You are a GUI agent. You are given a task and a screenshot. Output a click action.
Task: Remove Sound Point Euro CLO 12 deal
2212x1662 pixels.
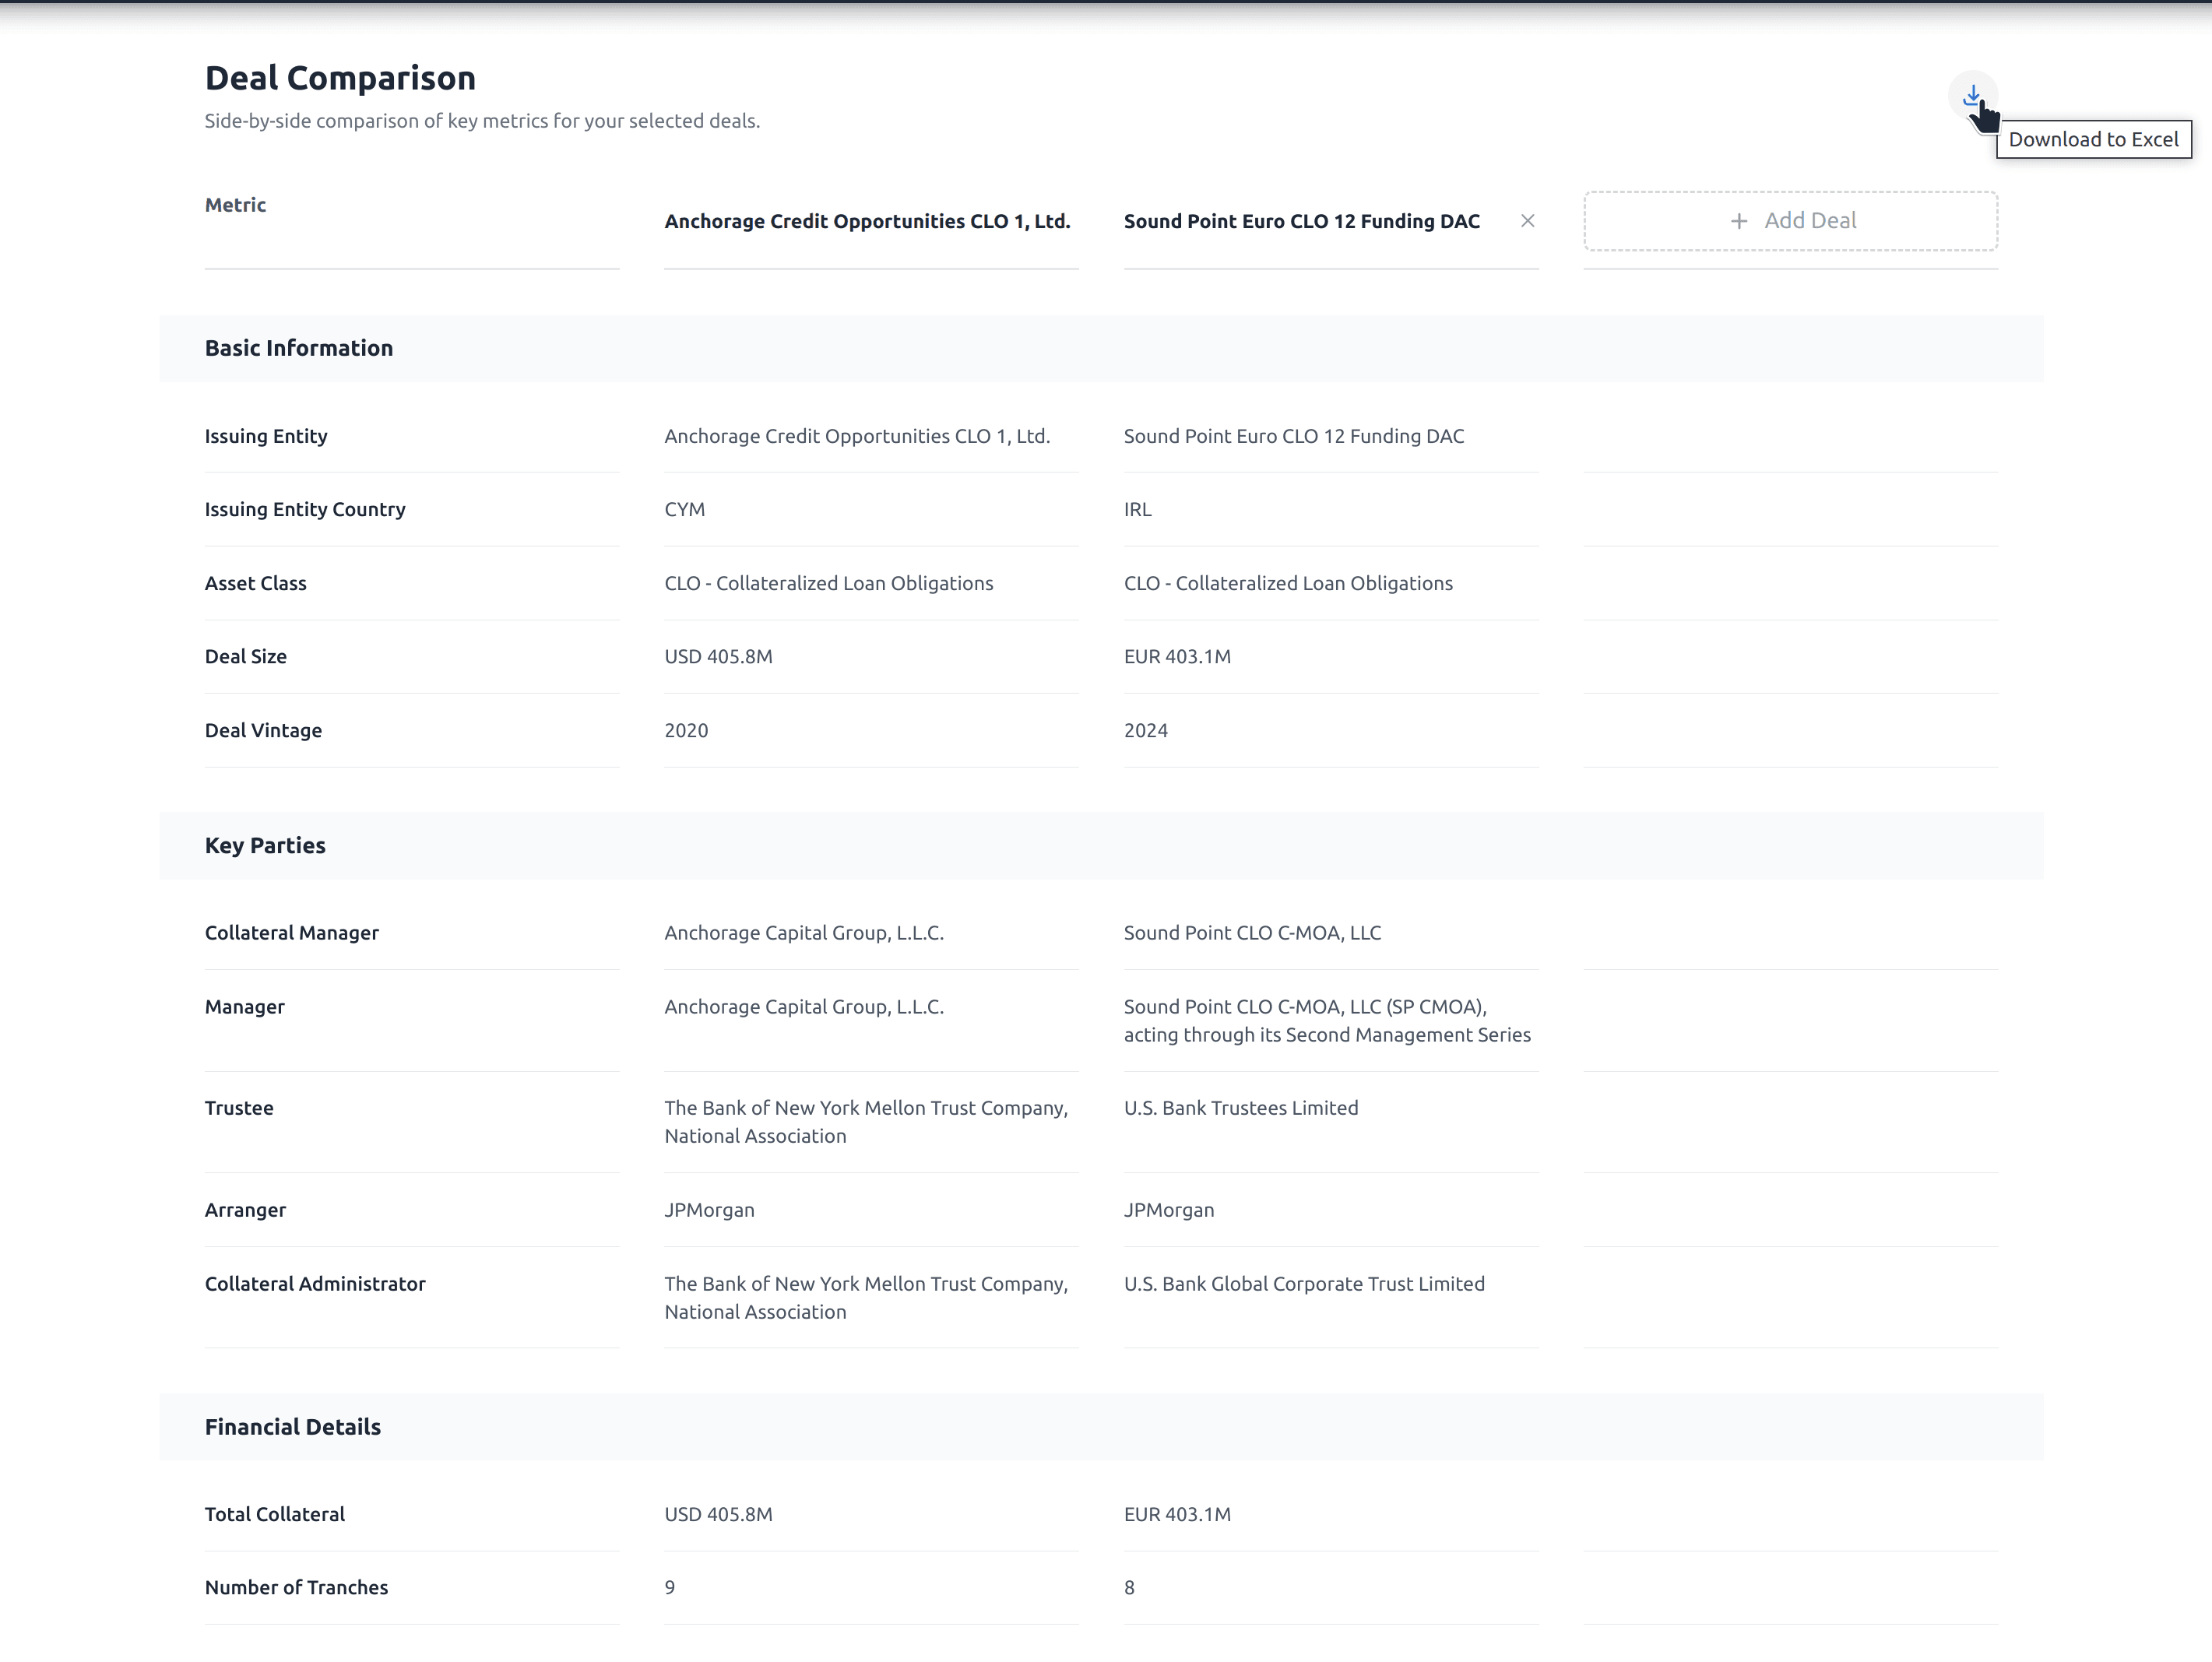1527,221
